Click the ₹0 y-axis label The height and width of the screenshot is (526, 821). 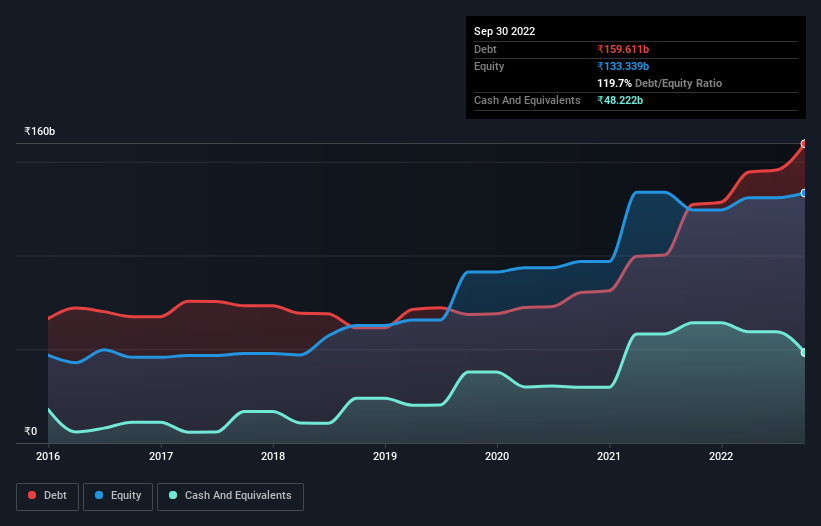[31, 431]
